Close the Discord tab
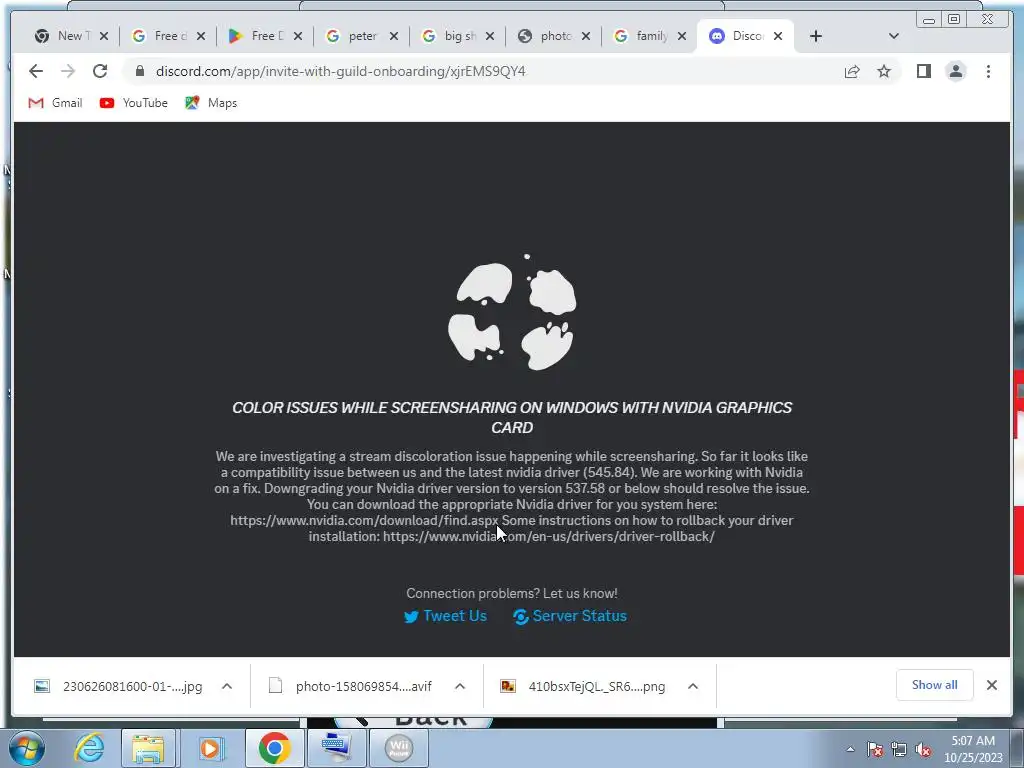 tap(778, 36)
